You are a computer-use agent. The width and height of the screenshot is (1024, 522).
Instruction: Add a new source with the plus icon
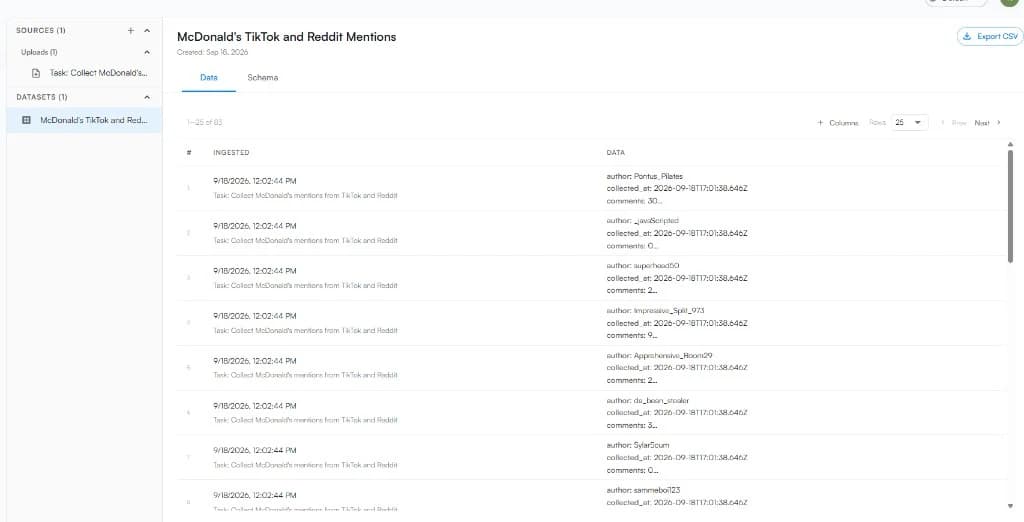click(131, 31)
